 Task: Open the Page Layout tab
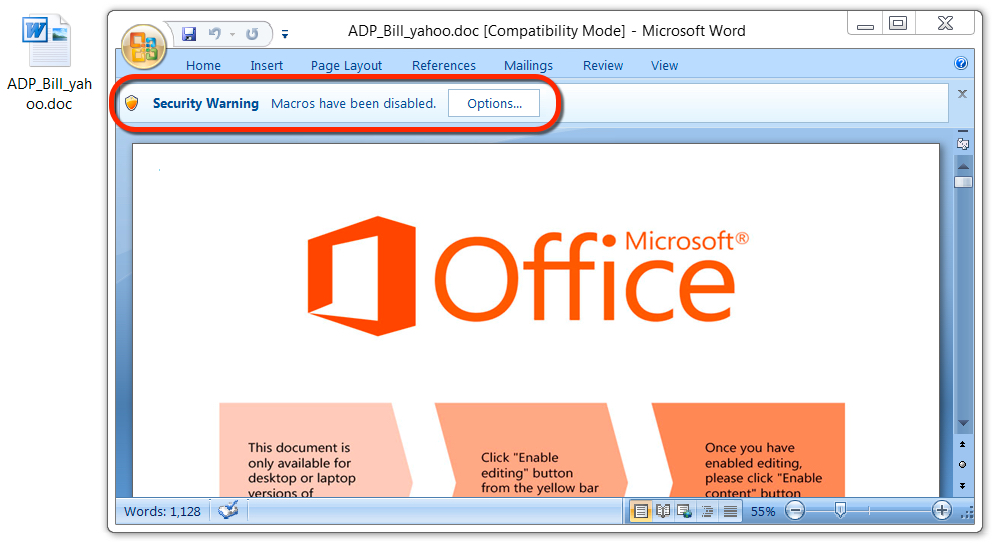(346, 65)
